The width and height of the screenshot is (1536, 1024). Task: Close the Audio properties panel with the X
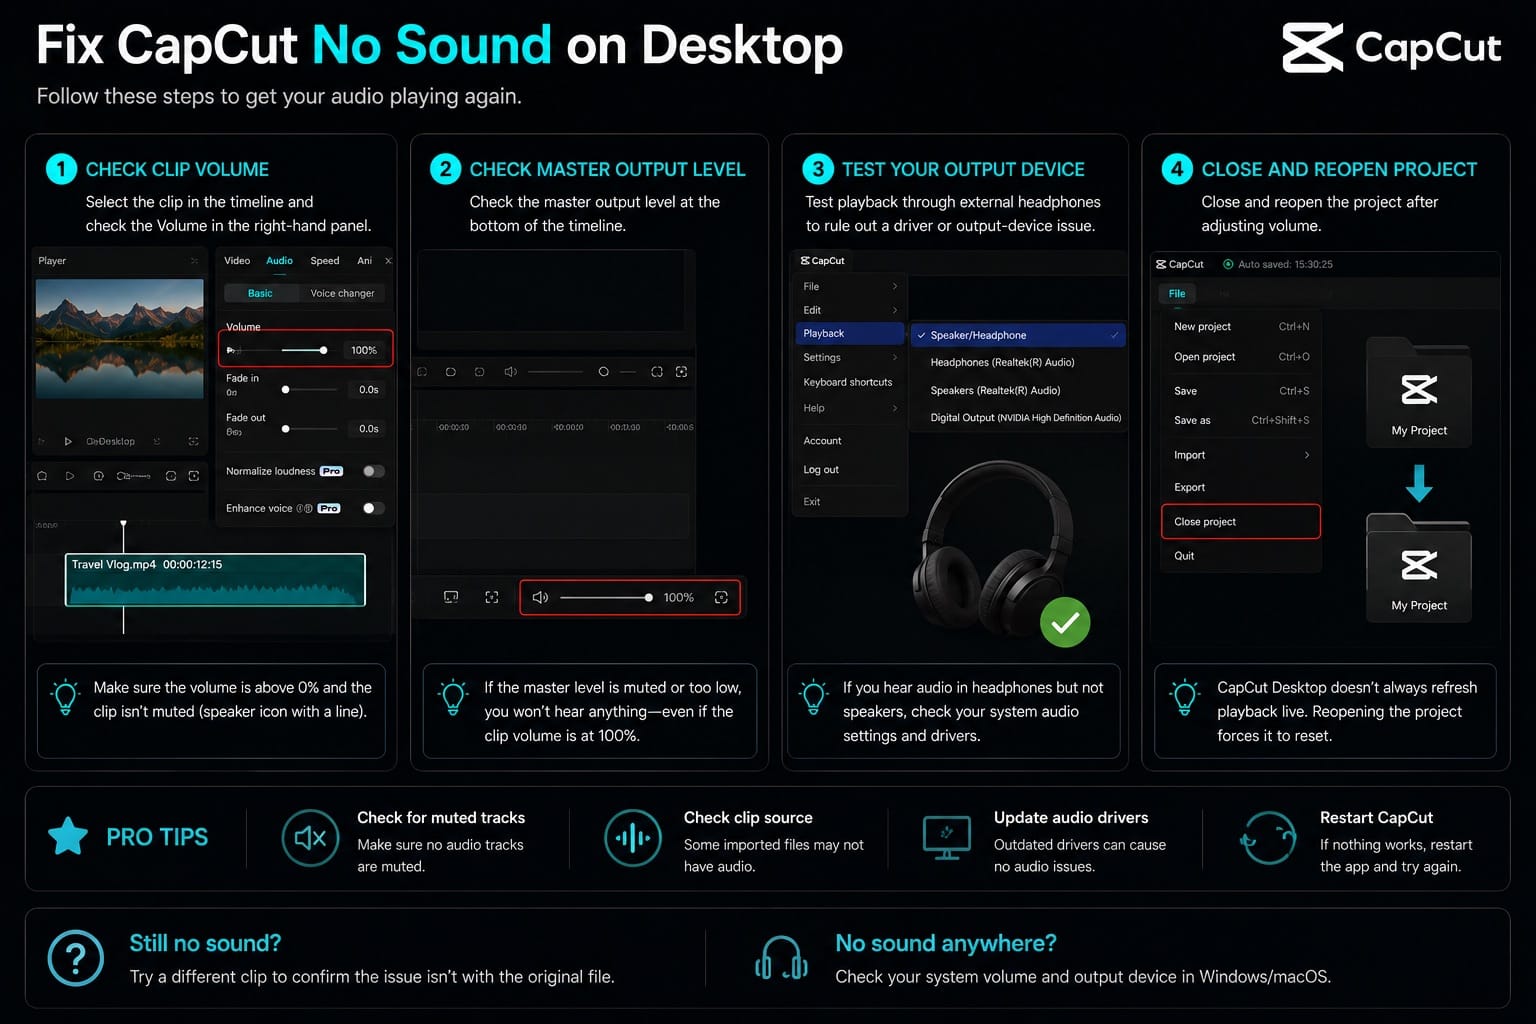tap(388, 261)
